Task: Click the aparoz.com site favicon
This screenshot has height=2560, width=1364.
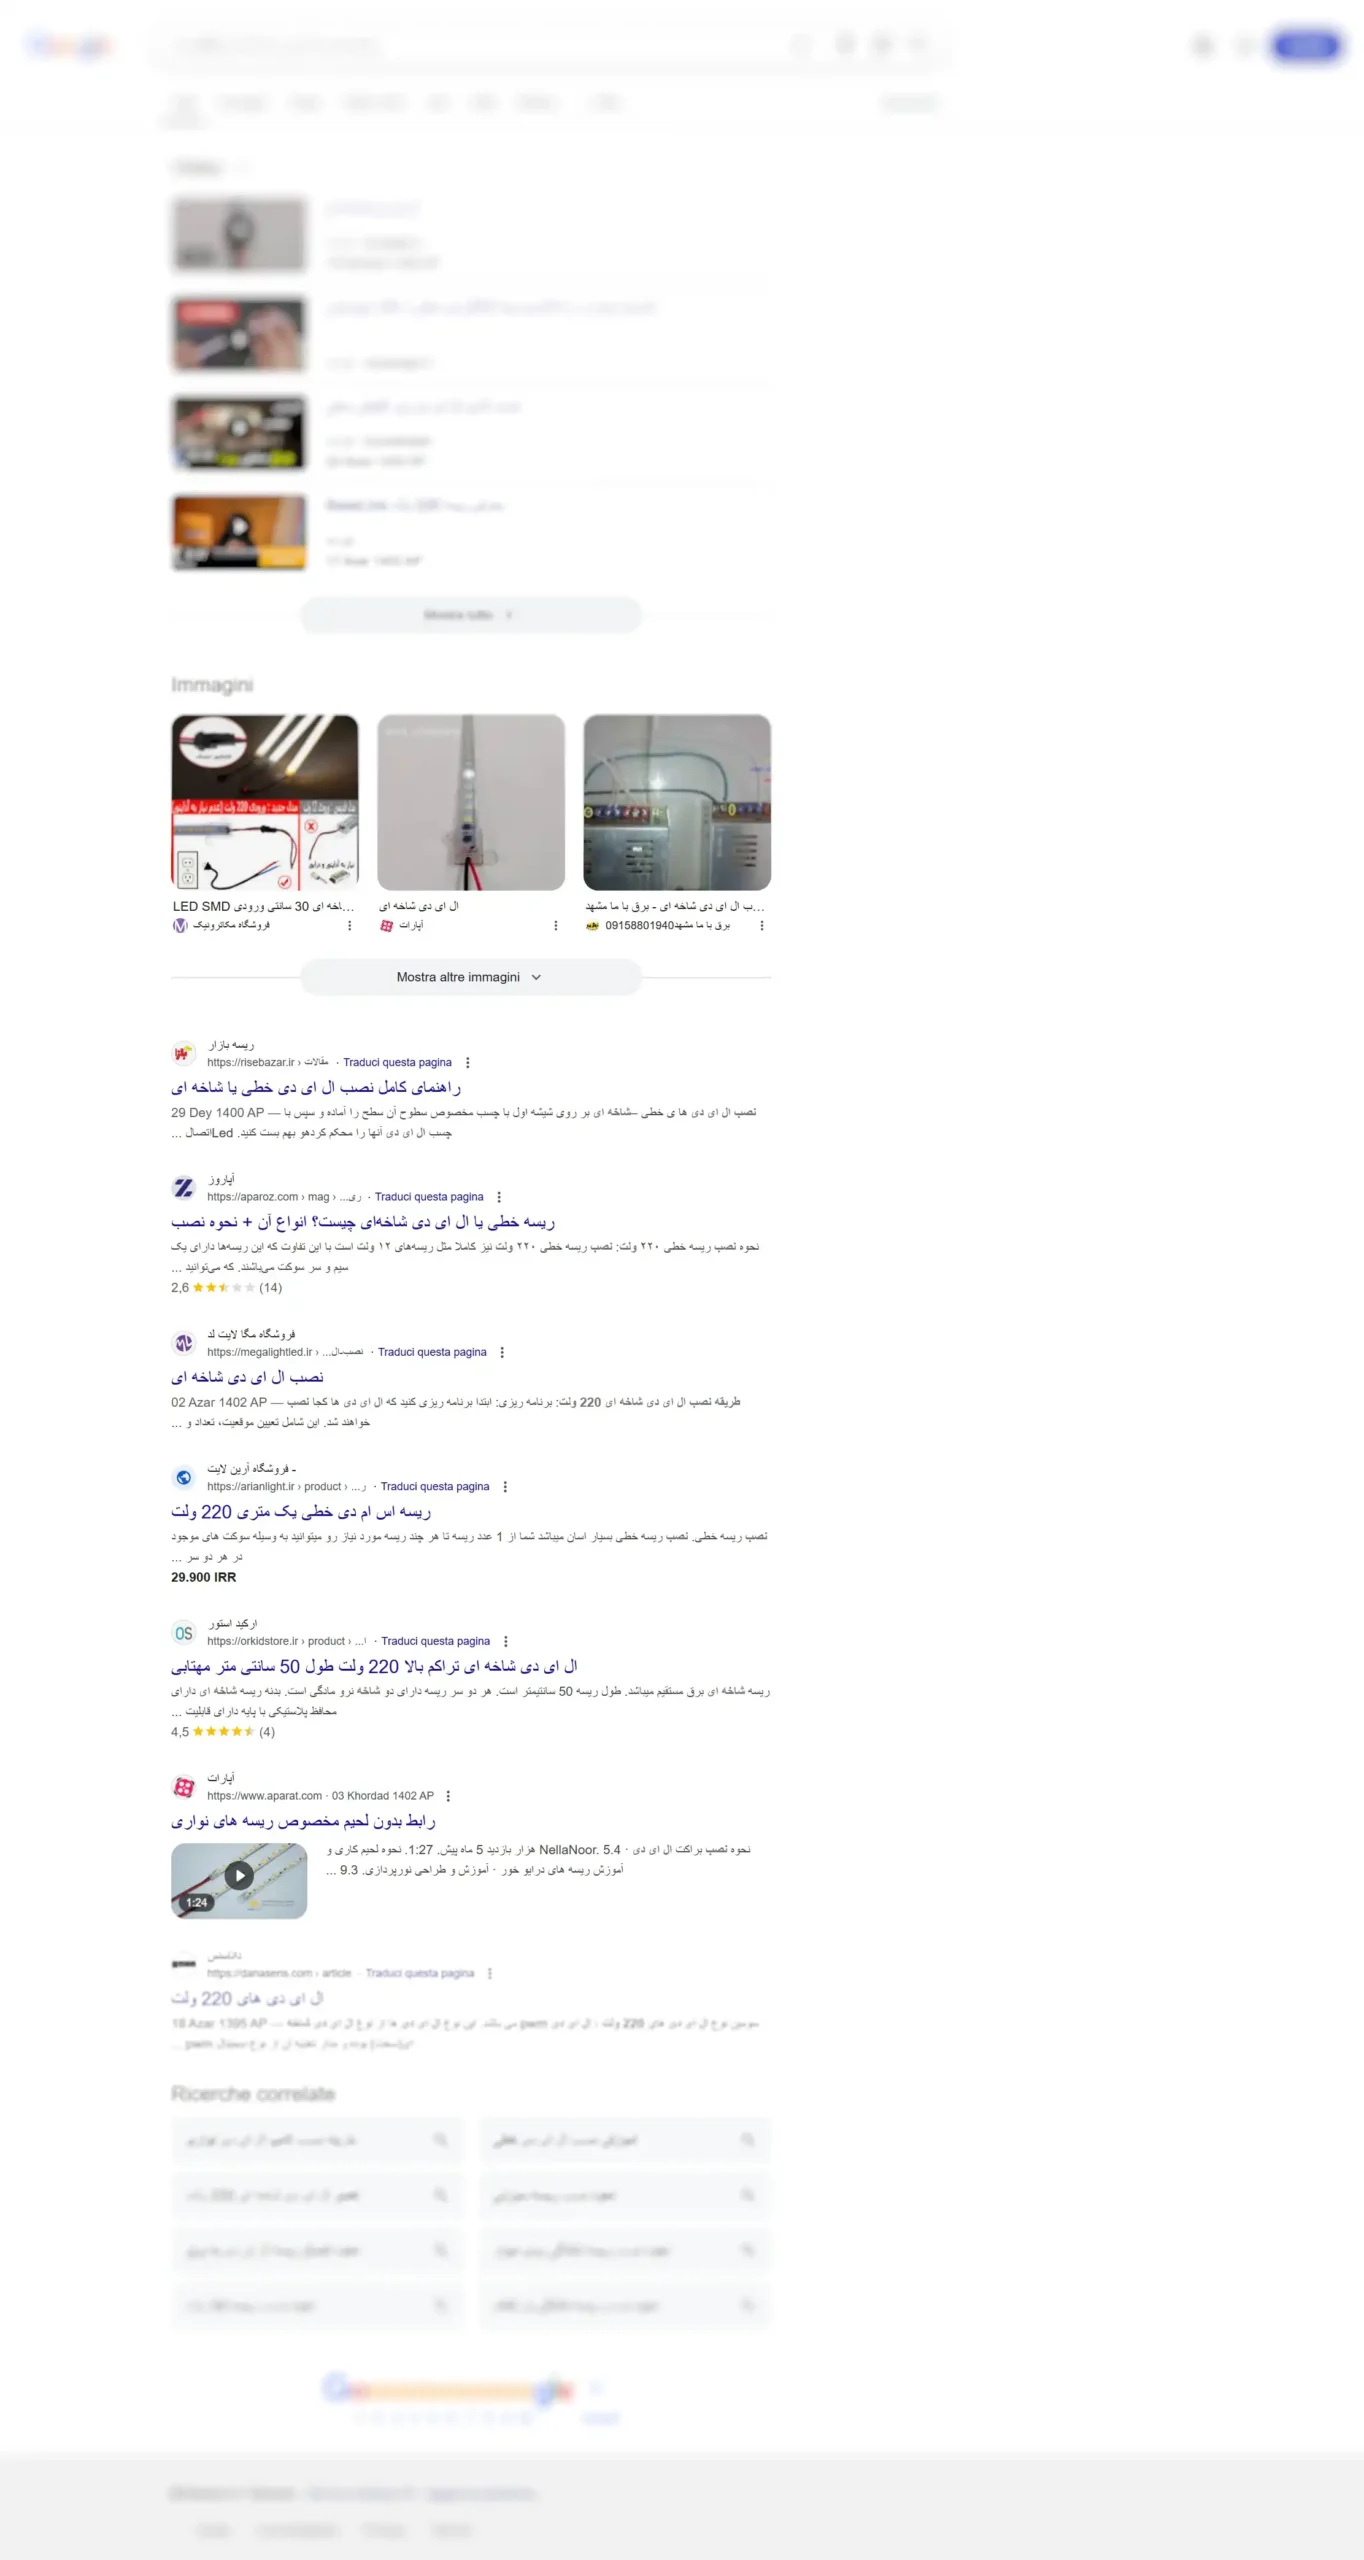Action: 184,1187
